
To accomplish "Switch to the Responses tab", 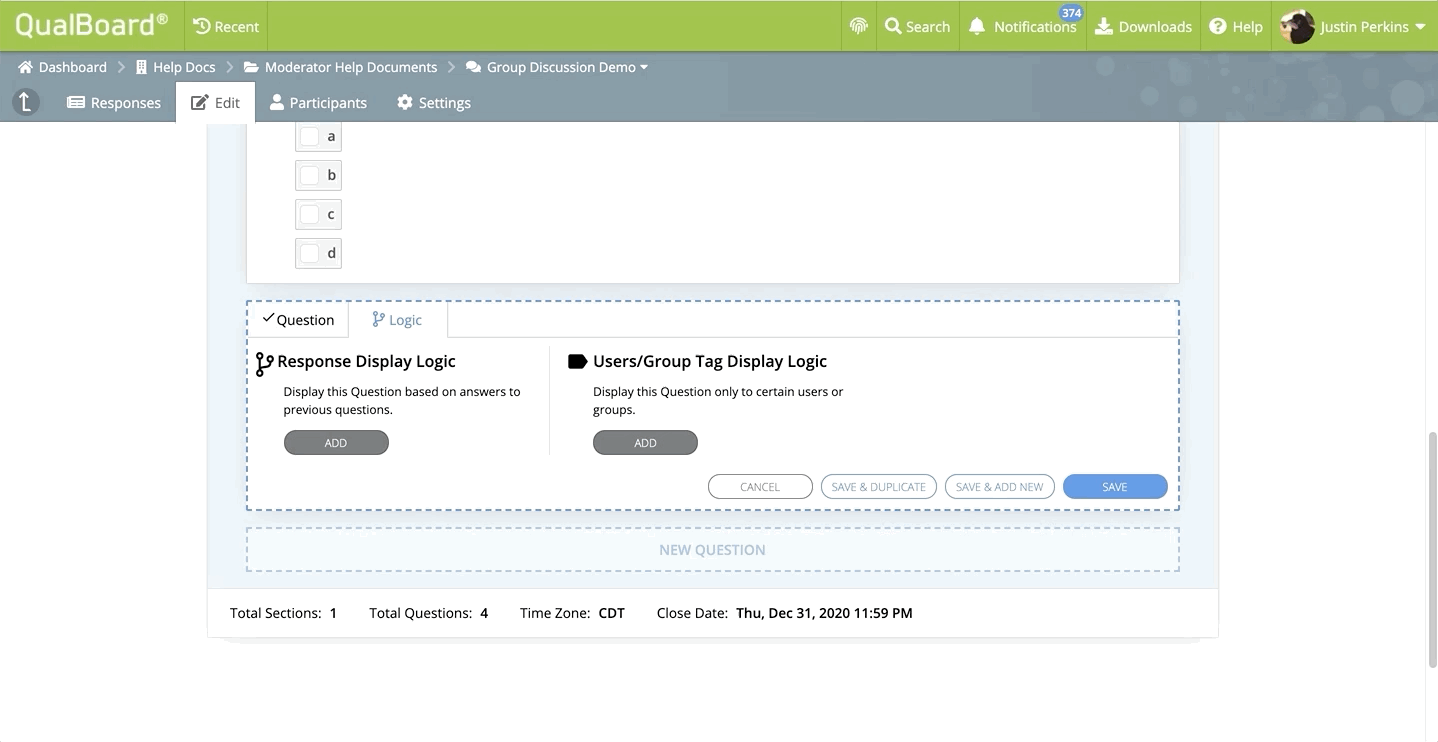I will (x=114, y=102).
